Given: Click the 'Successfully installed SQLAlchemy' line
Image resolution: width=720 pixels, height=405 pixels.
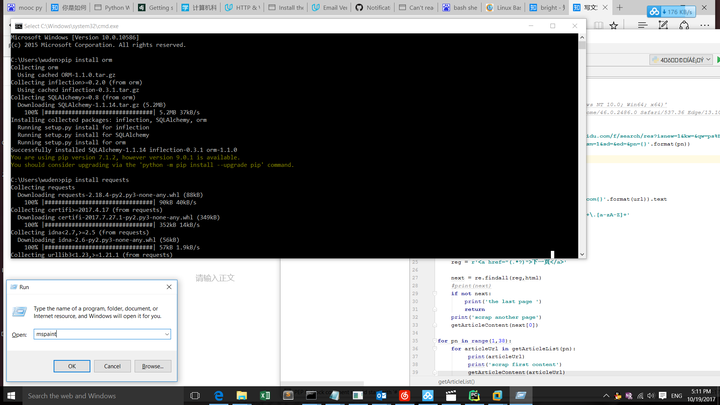Looking at the screenshot, I should tap(124, 150).
